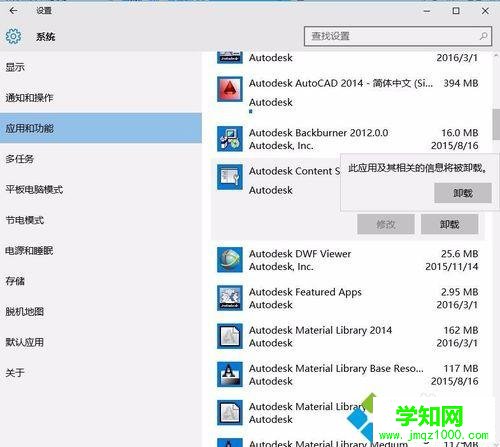The height and width of the screenshot is (447, 500).
Task: Click the 系统 page heading
Action: (x=46, y=37)
